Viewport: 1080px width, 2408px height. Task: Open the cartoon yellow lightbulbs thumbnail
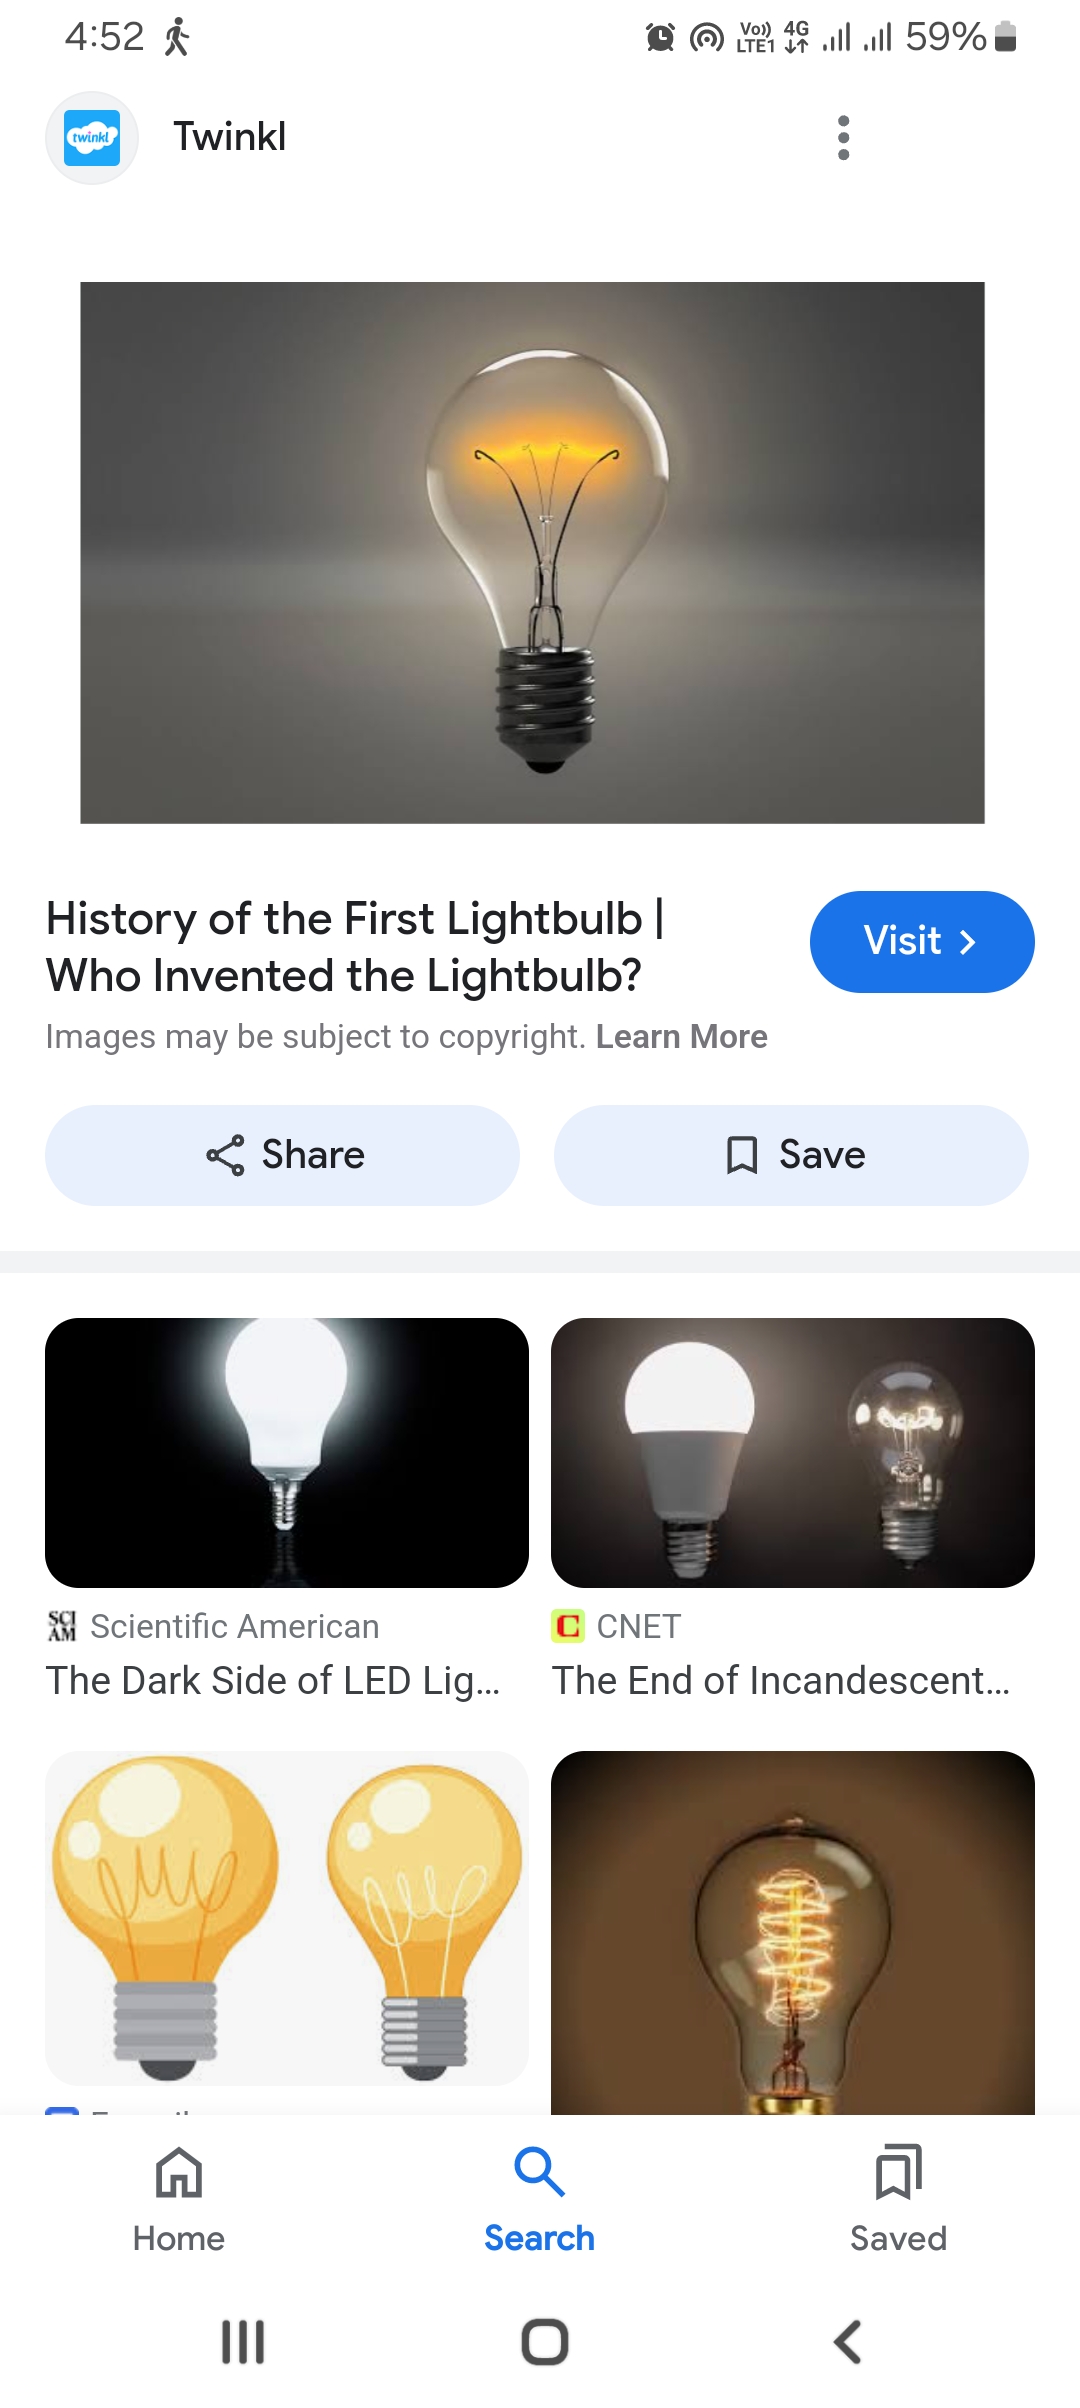click(x=287, y=1917)
